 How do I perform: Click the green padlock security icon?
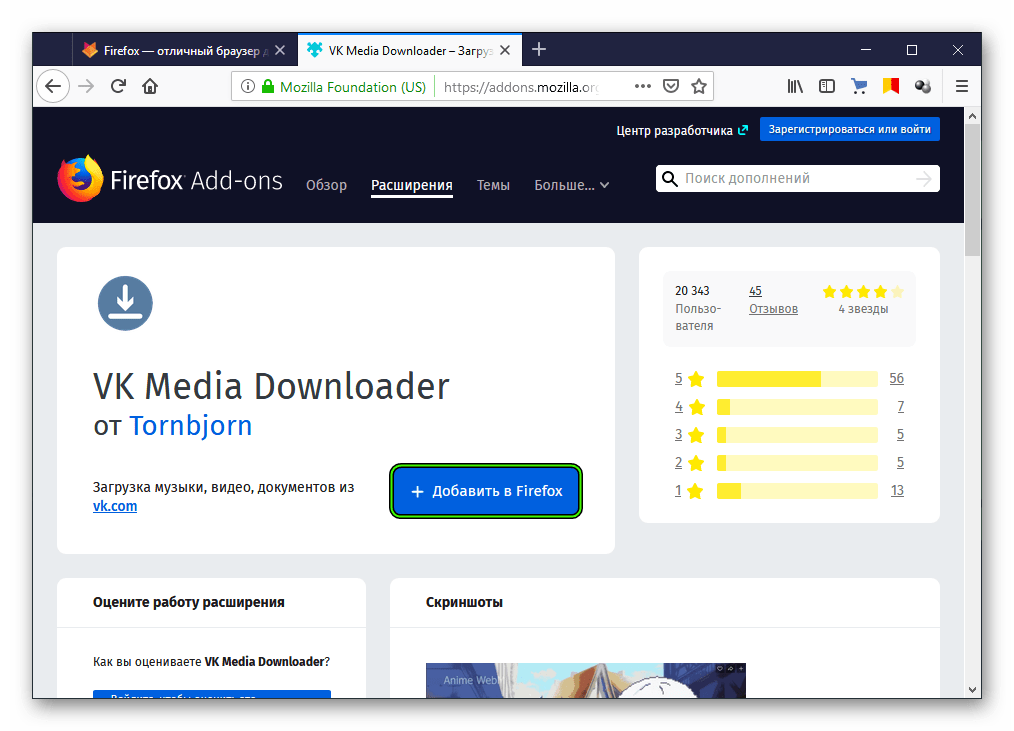click(268, 86)
